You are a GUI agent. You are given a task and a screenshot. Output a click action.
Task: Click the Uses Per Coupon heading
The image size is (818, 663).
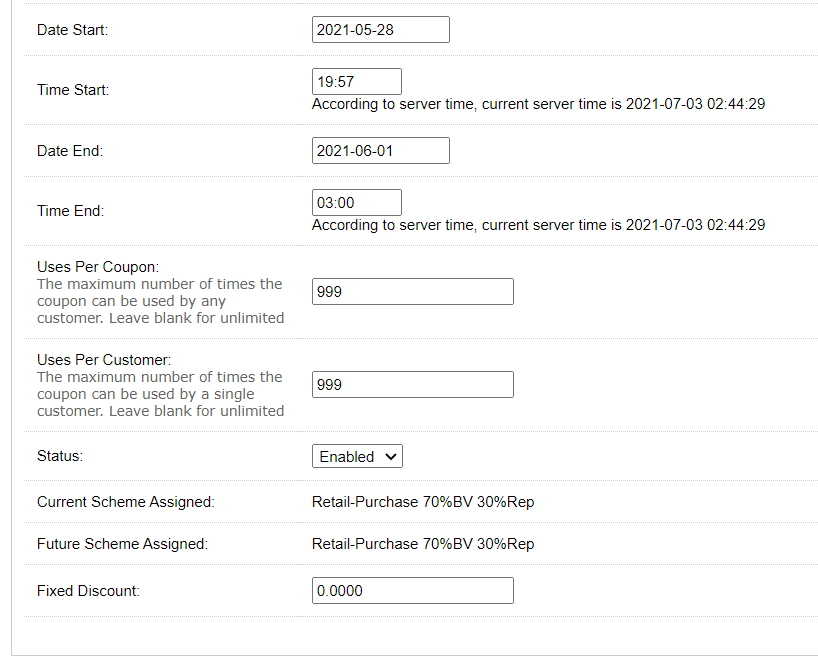coord(98,267)
